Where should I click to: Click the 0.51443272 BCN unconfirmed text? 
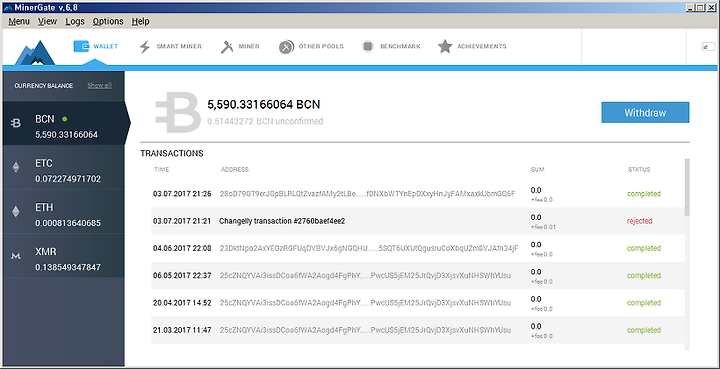click(x=265, y=122)
